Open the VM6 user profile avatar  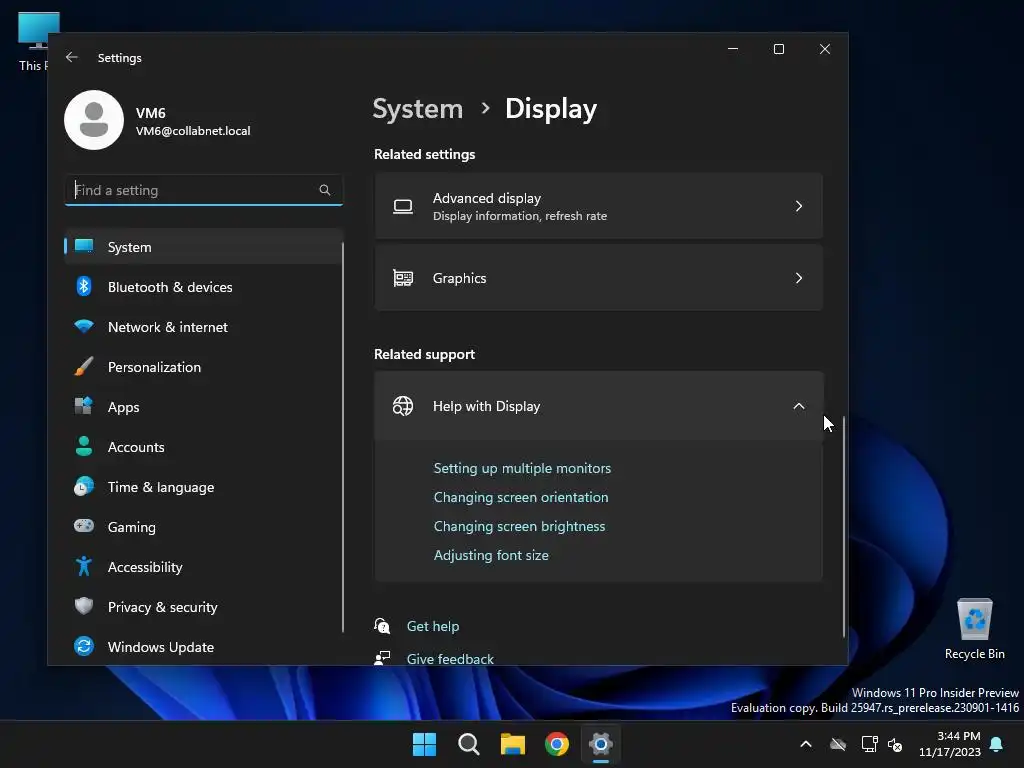(94, 120)
